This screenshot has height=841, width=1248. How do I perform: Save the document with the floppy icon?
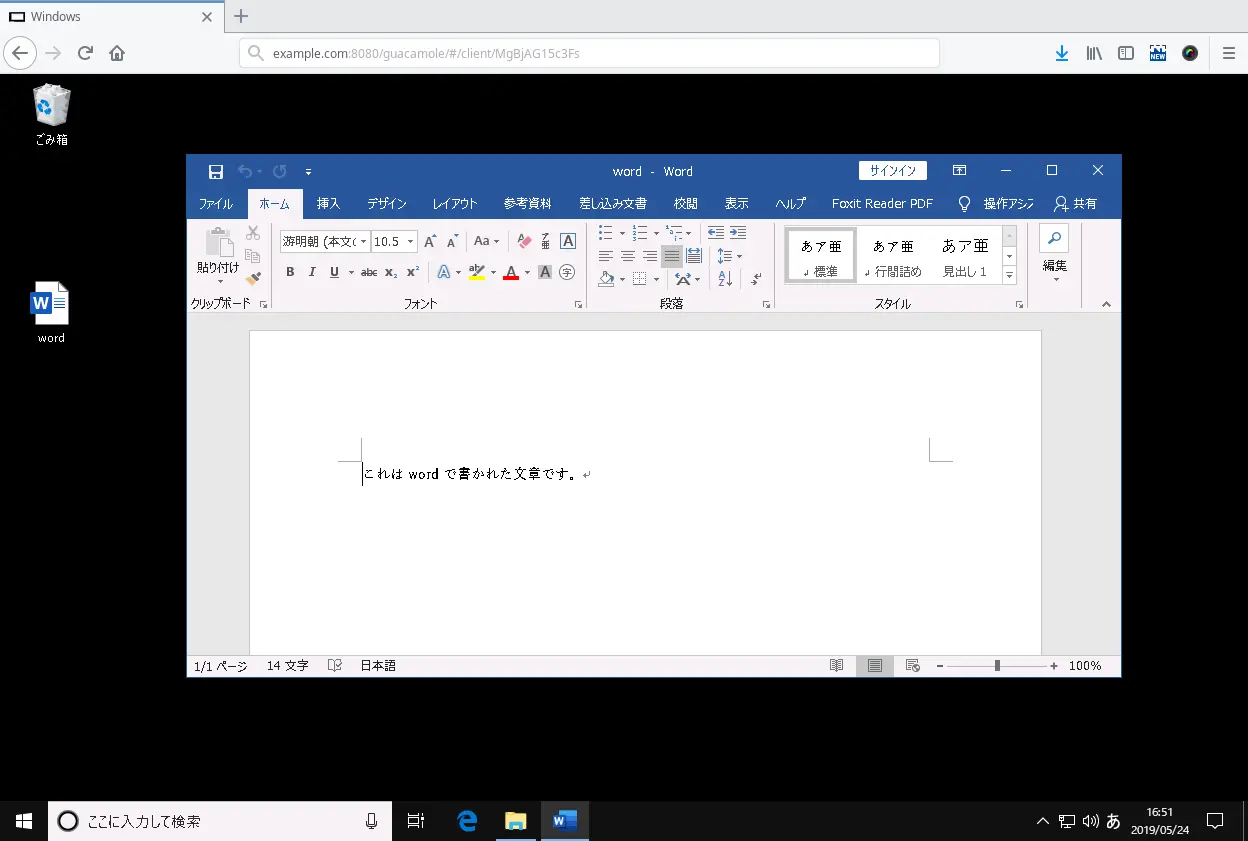click(x=216, y=171)
